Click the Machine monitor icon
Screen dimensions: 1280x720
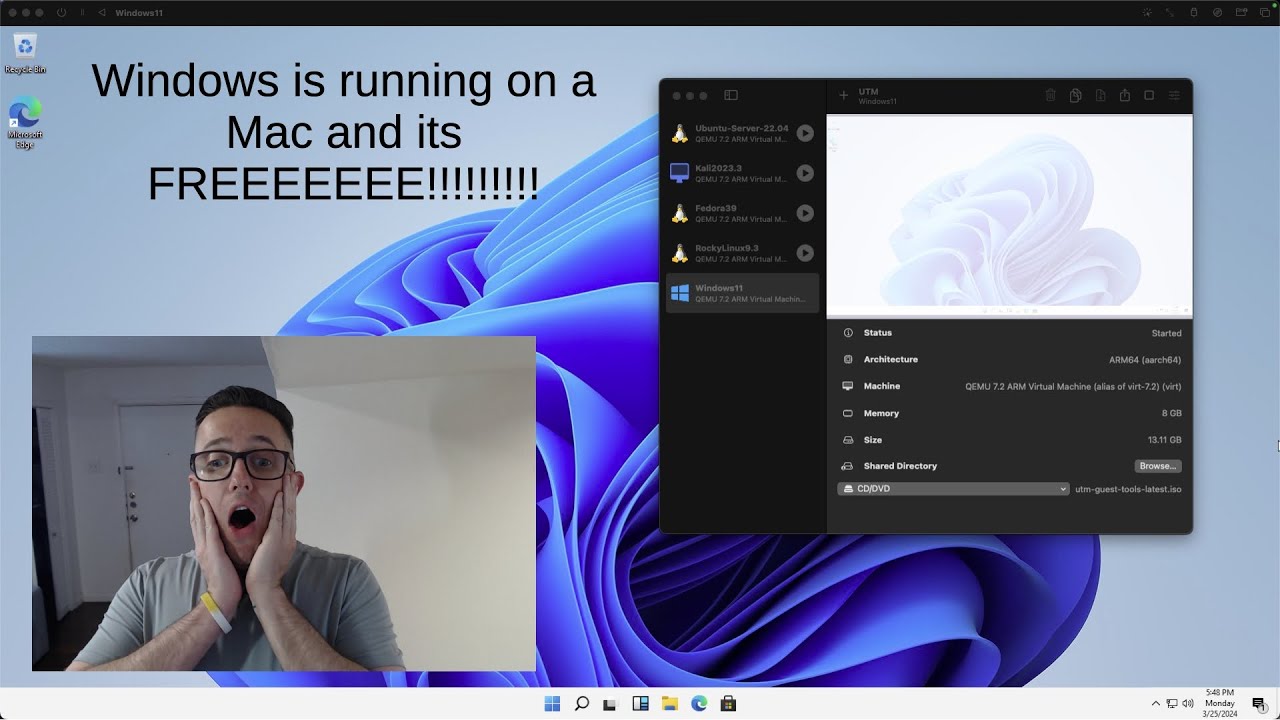848,386
